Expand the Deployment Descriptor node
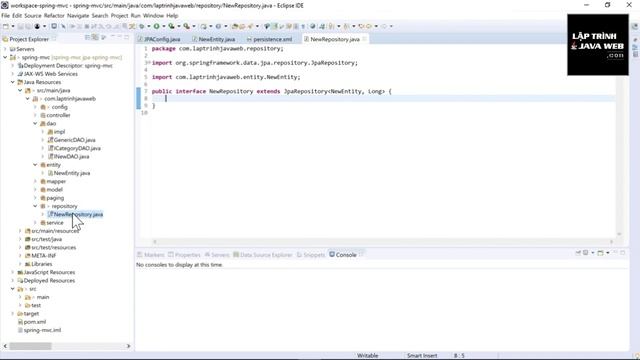The image size is (640, 360). click(13, 65)
